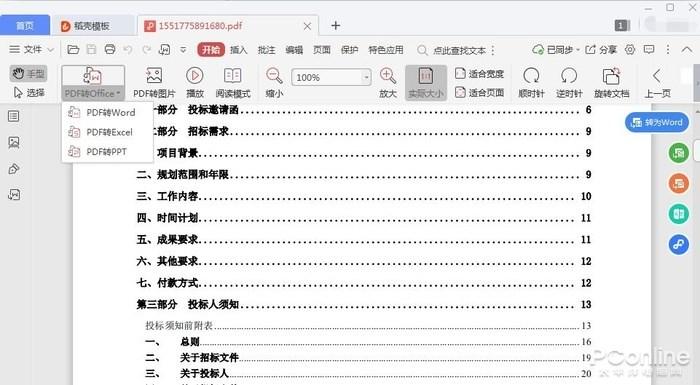This screenshot has width=700, height=385.
Task: Expand the 文件 menu chevron
Action: [50, 50]
